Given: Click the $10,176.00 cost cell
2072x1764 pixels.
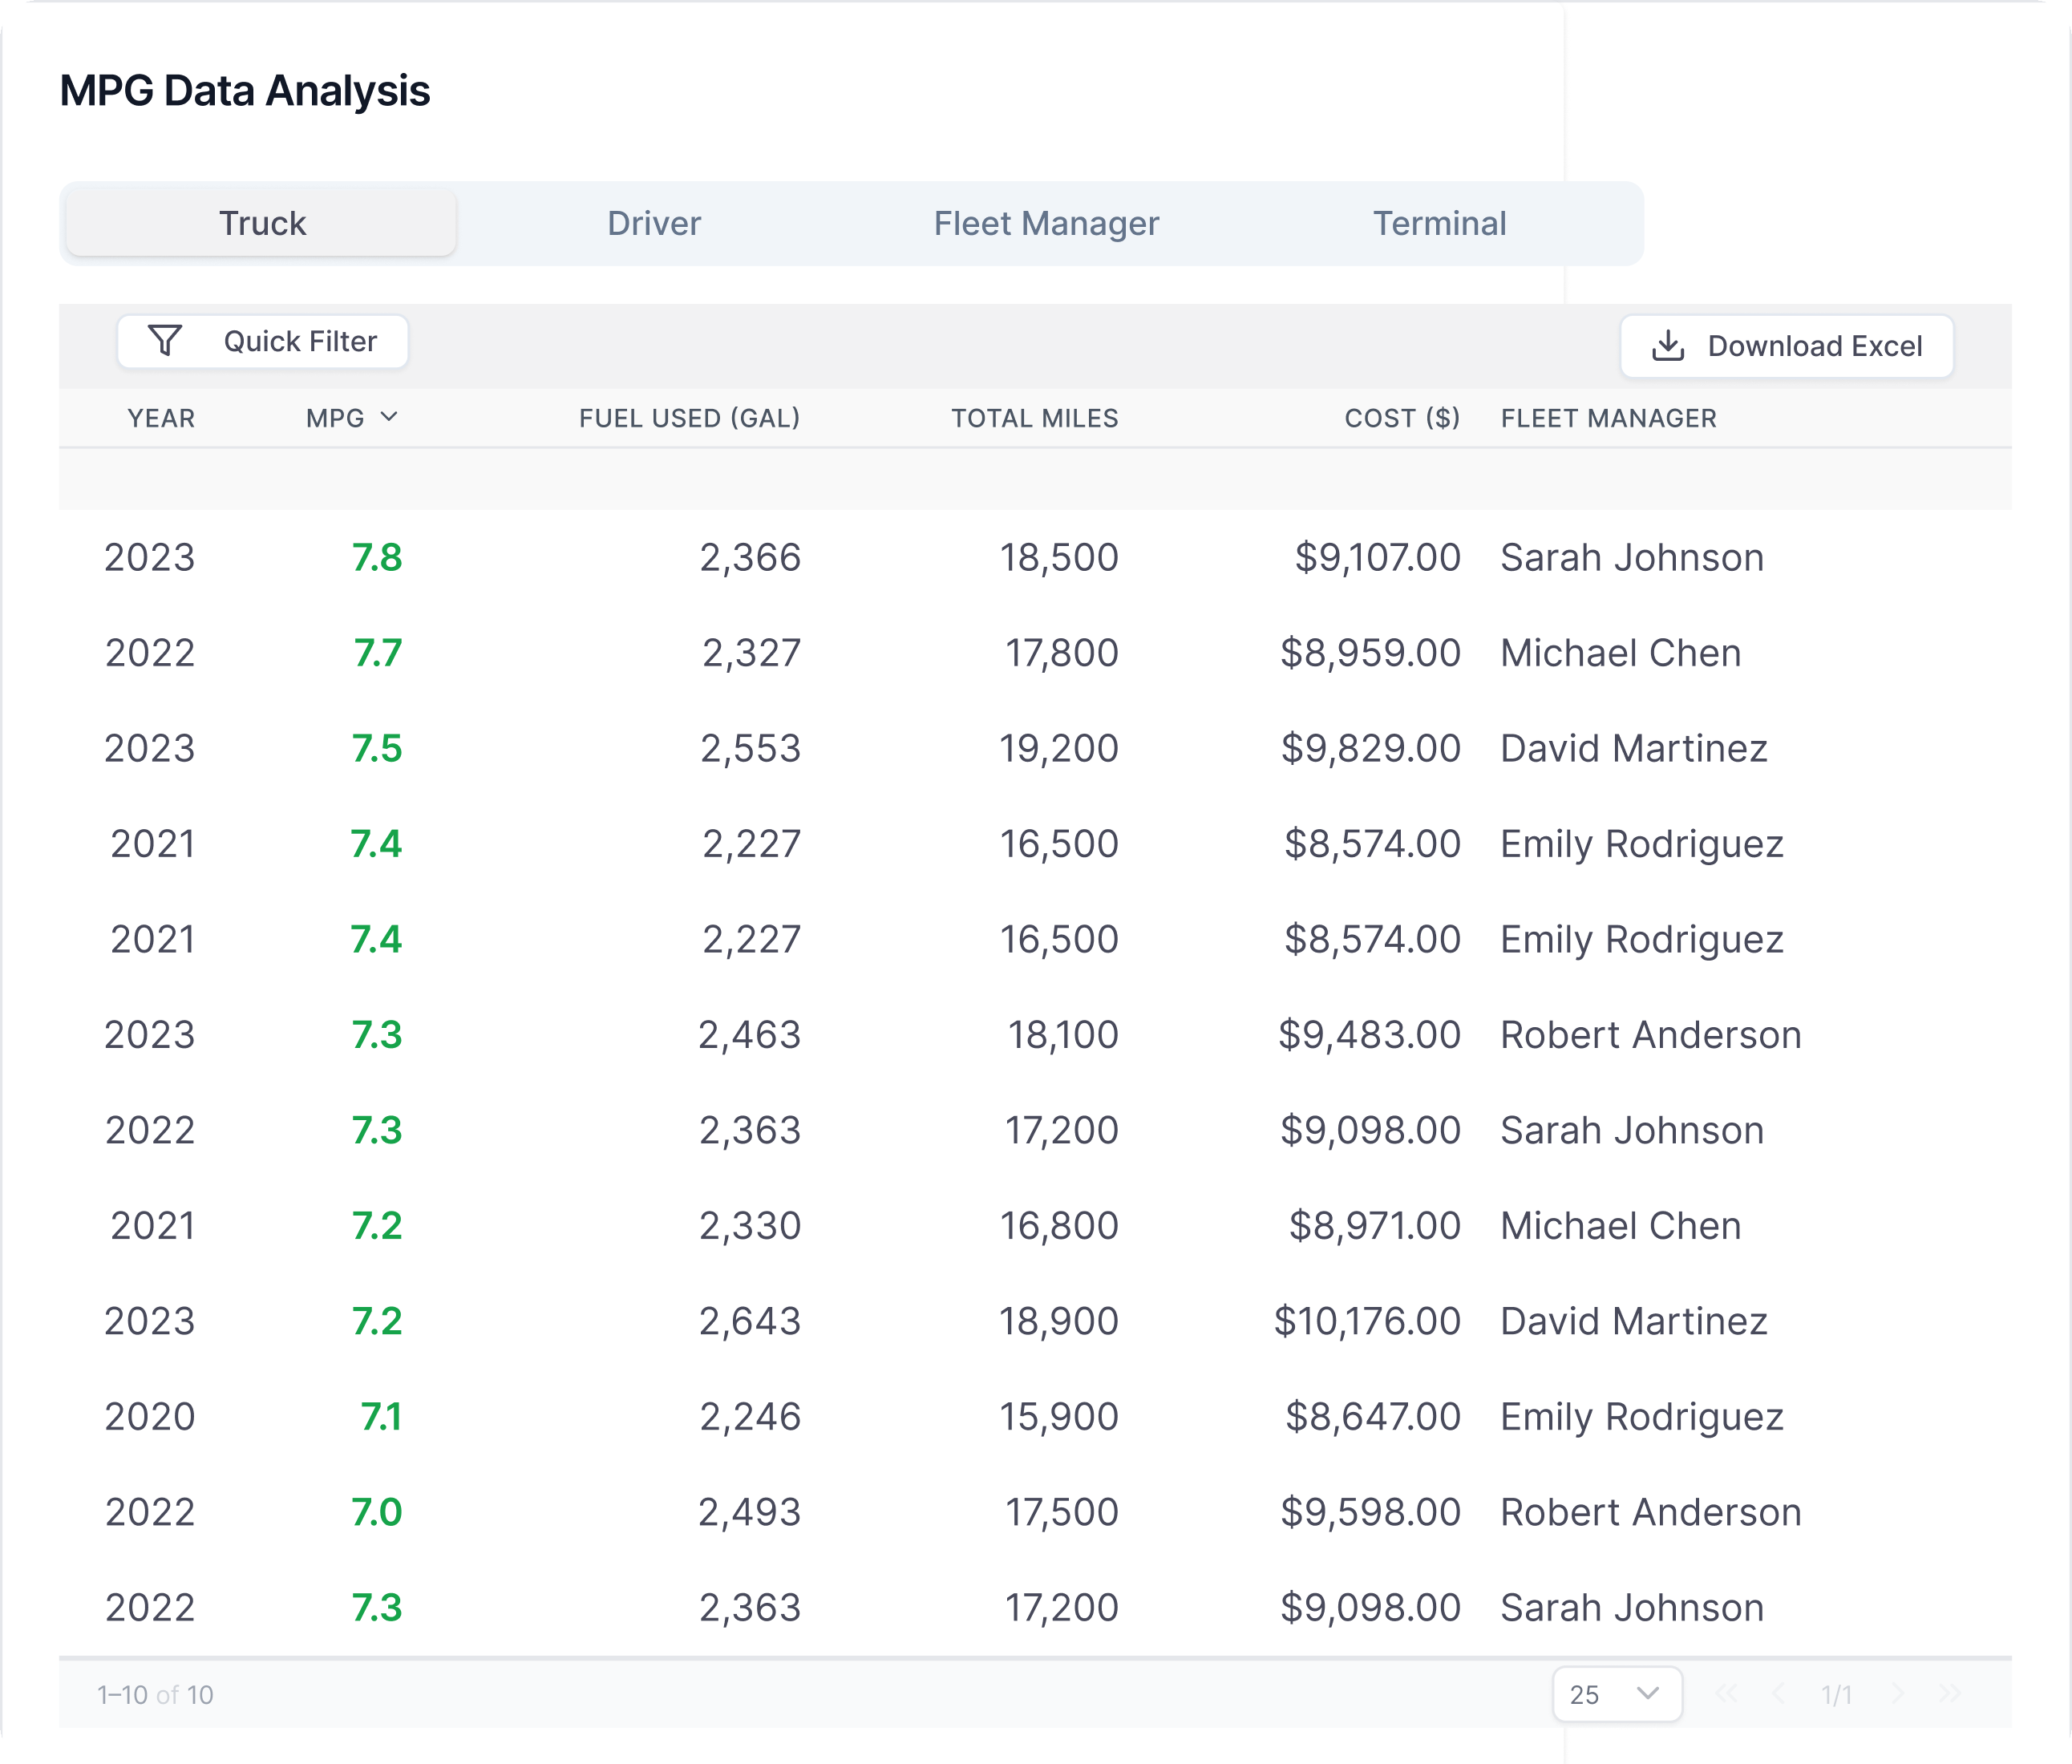Looking at the screenshot, I should click(x=1367, y=1322).
